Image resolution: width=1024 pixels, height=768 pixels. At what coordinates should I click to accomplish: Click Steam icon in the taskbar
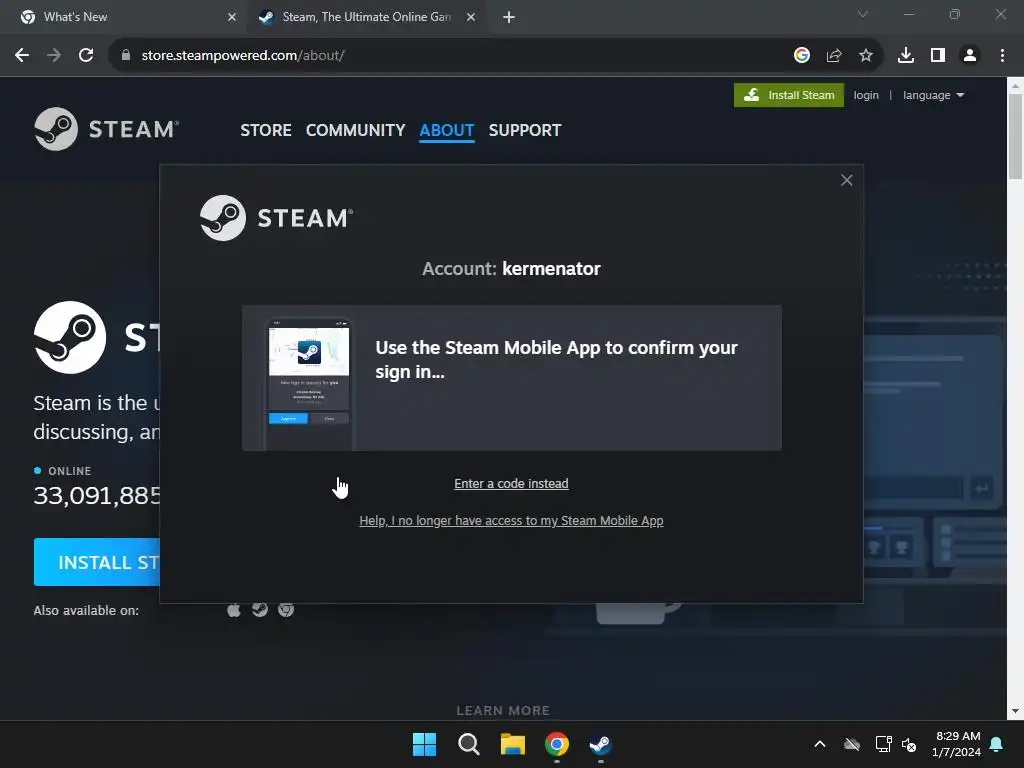600,744
